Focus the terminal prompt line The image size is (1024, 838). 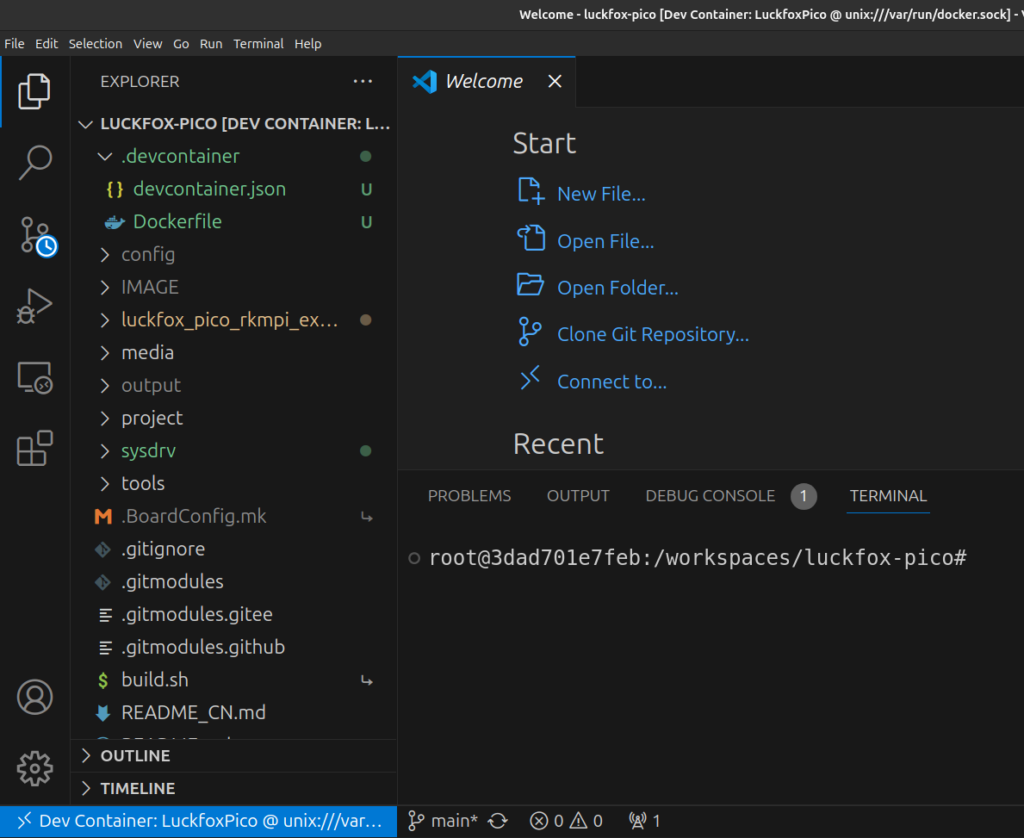pyautogui.click(x=697, y=558)
